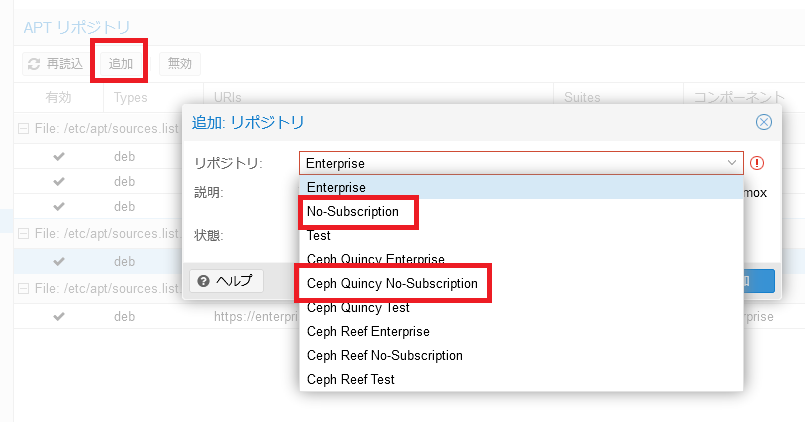Image resolution: width=805 pixels, height=422 pixels.
Task: Sort by the コンポーネント column header
Action: (x=744, y=98)
